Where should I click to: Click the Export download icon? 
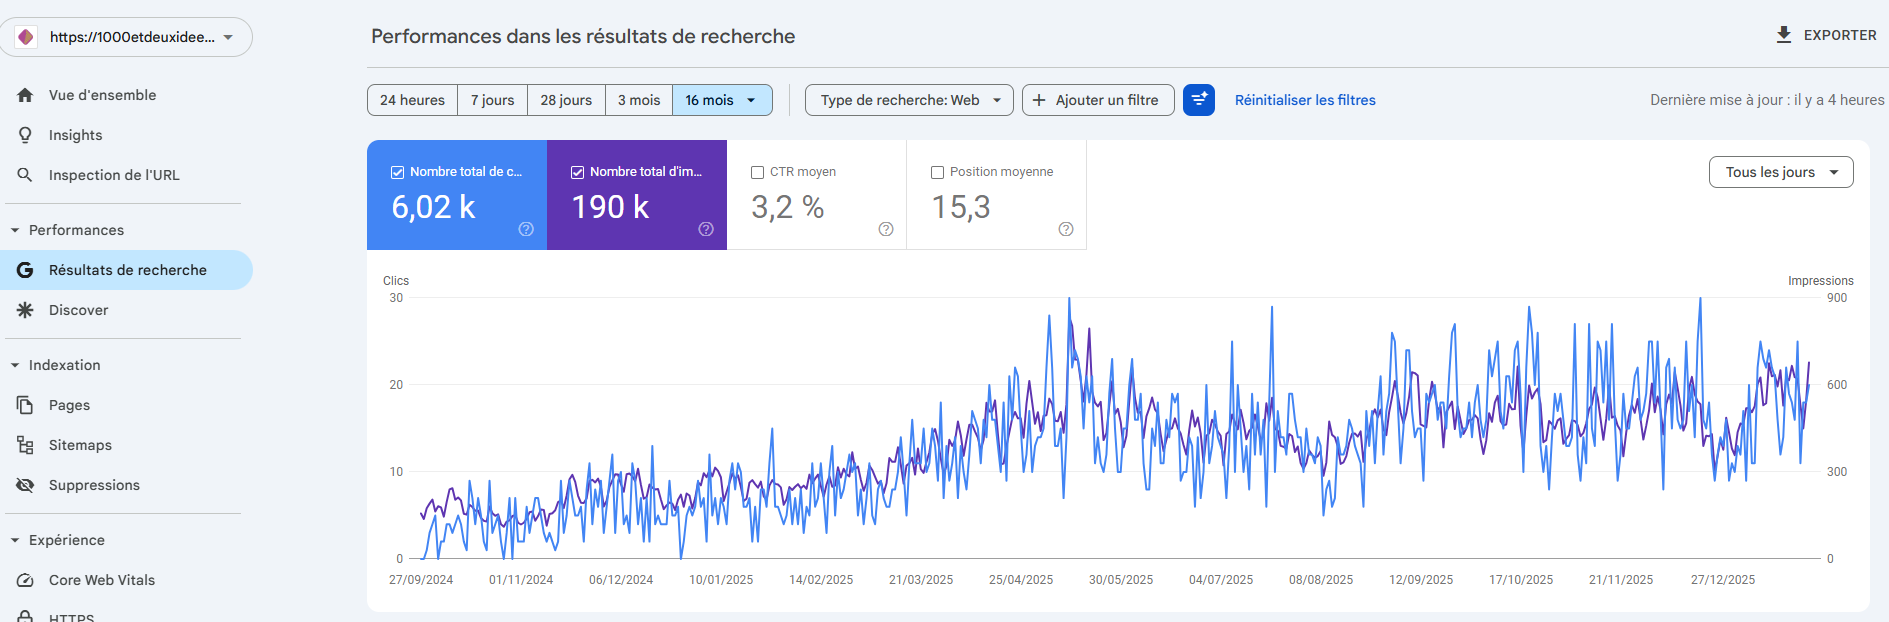(1783, 35)
